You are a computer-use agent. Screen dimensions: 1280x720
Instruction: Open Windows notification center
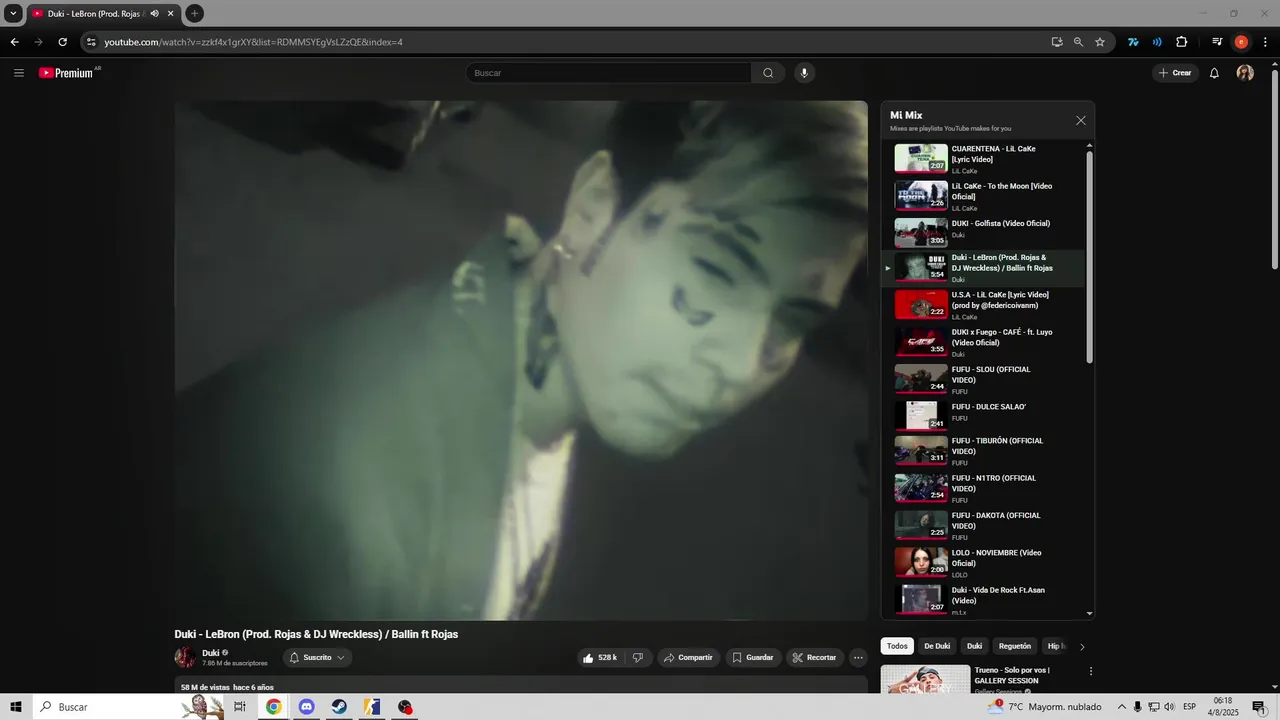1259,707
